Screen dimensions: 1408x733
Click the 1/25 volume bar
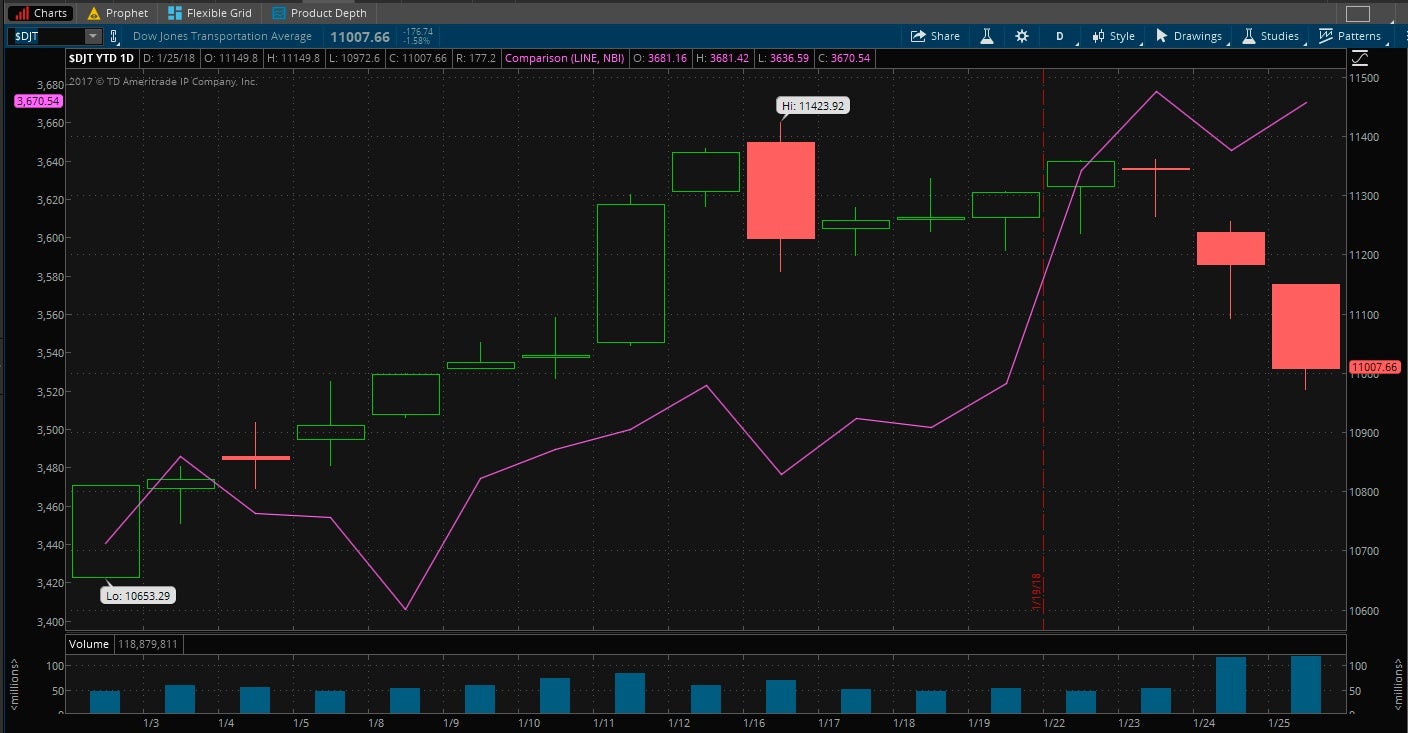click(x=1305, y=684)
